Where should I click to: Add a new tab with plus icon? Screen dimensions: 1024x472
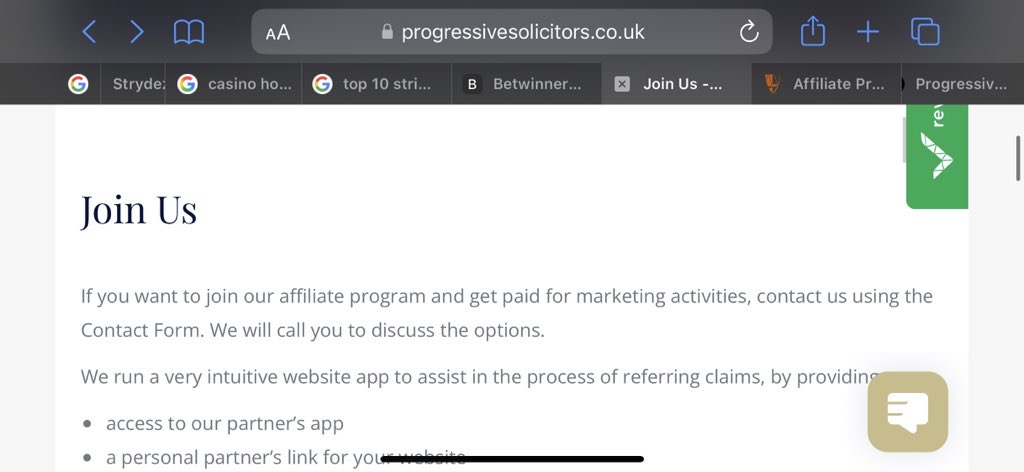868,32
